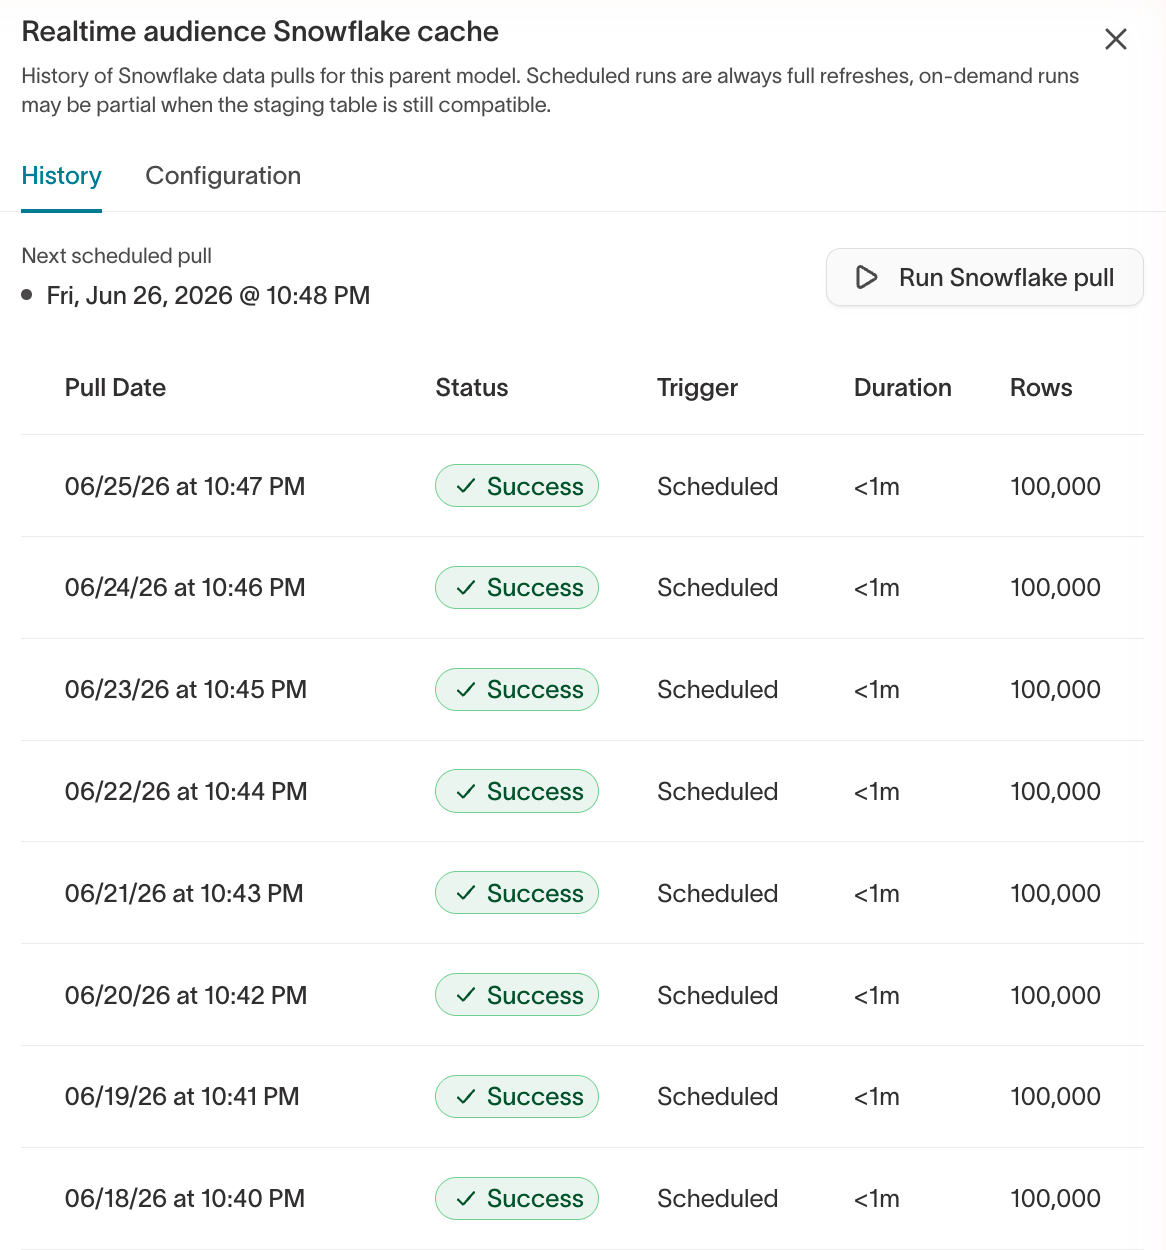The image size is (1166, 1250).
Task: Click <1m duration in 06/22/26 row
Action: [877, 792]
